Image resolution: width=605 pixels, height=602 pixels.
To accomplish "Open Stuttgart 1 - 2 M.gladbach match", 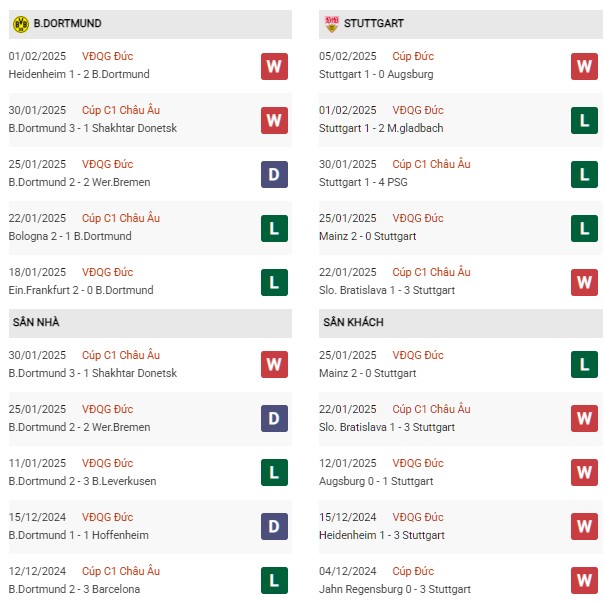I will pos(381,128).
